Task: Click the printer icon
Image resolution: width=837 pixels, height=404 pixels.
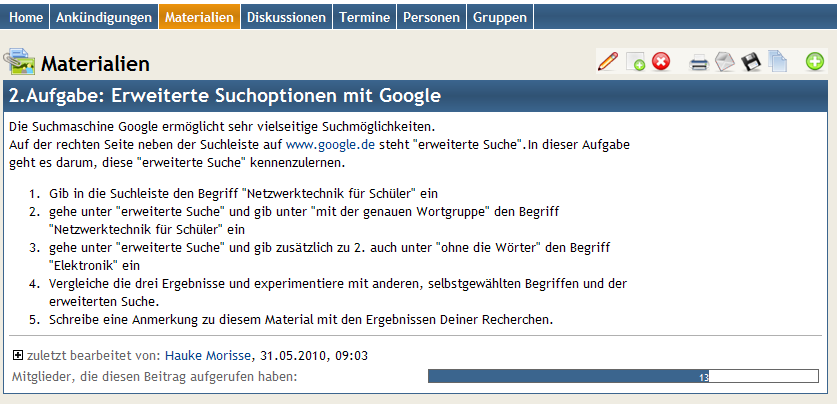Action: pyautogui.click(x=699, y=63)
